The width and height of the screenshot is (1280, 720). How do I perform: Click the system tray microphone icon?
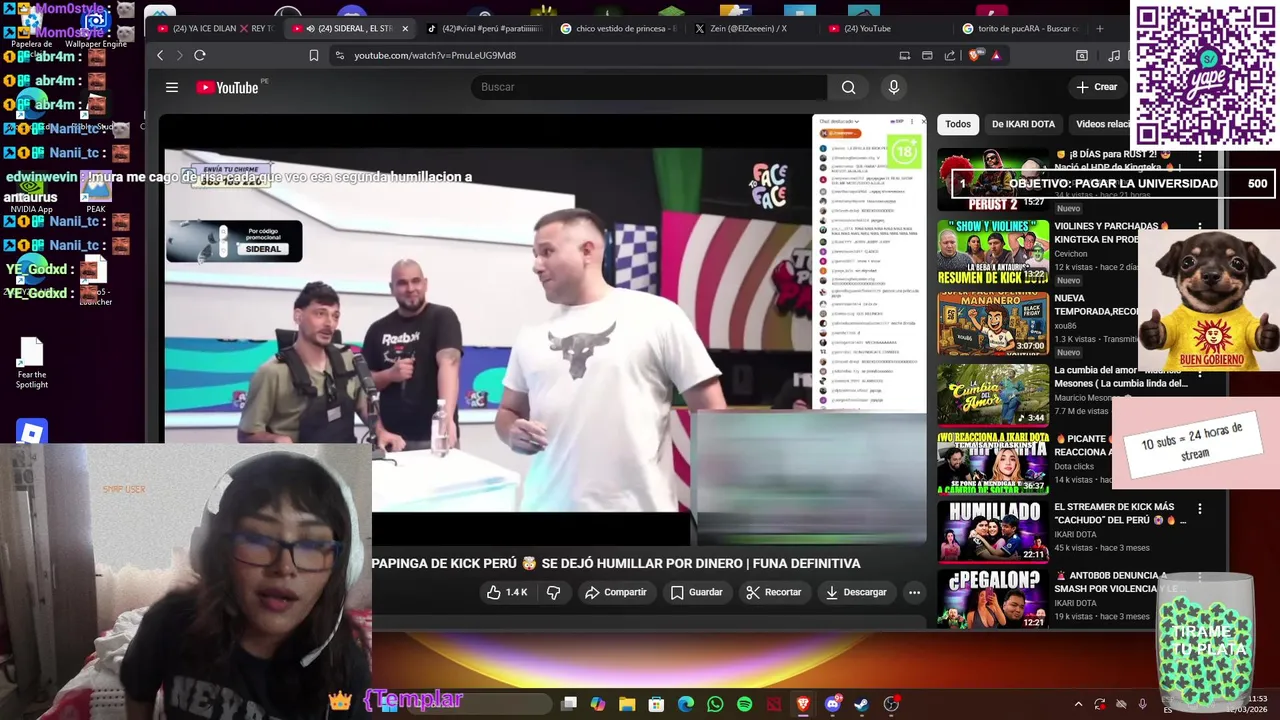pyautogui.click(x=1142, y=705)
